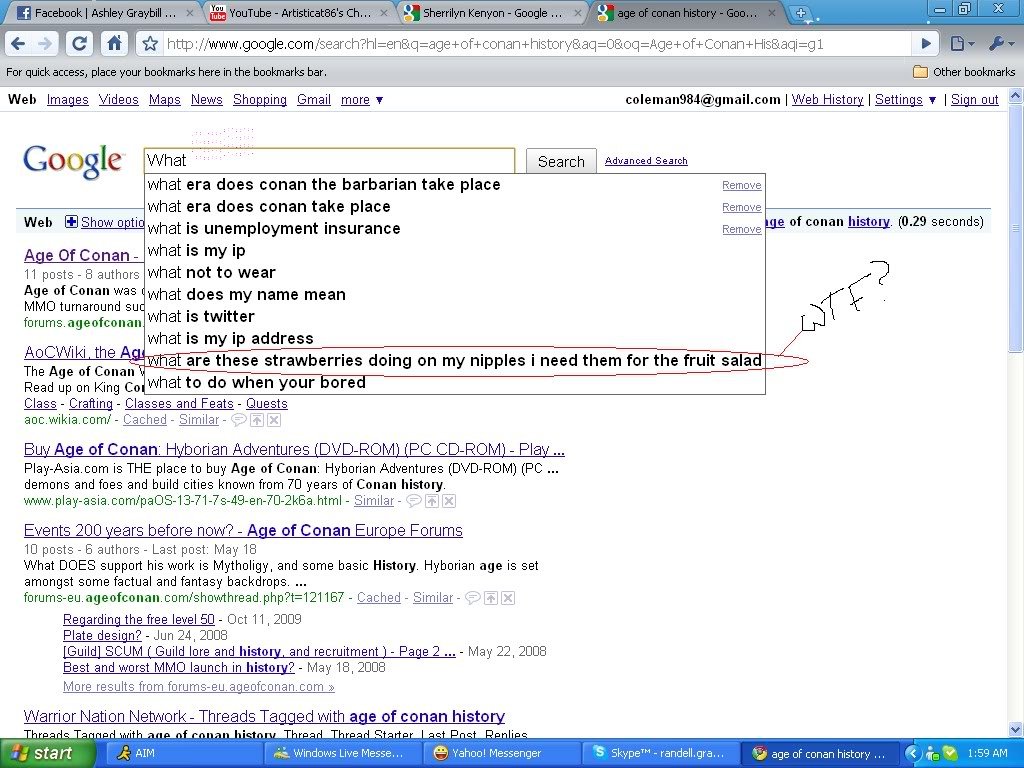This screenshot has width=1024, height=768.
Task: Switch to Yahoo! Messenger taskbar item
Action: [x=500, y=754]
